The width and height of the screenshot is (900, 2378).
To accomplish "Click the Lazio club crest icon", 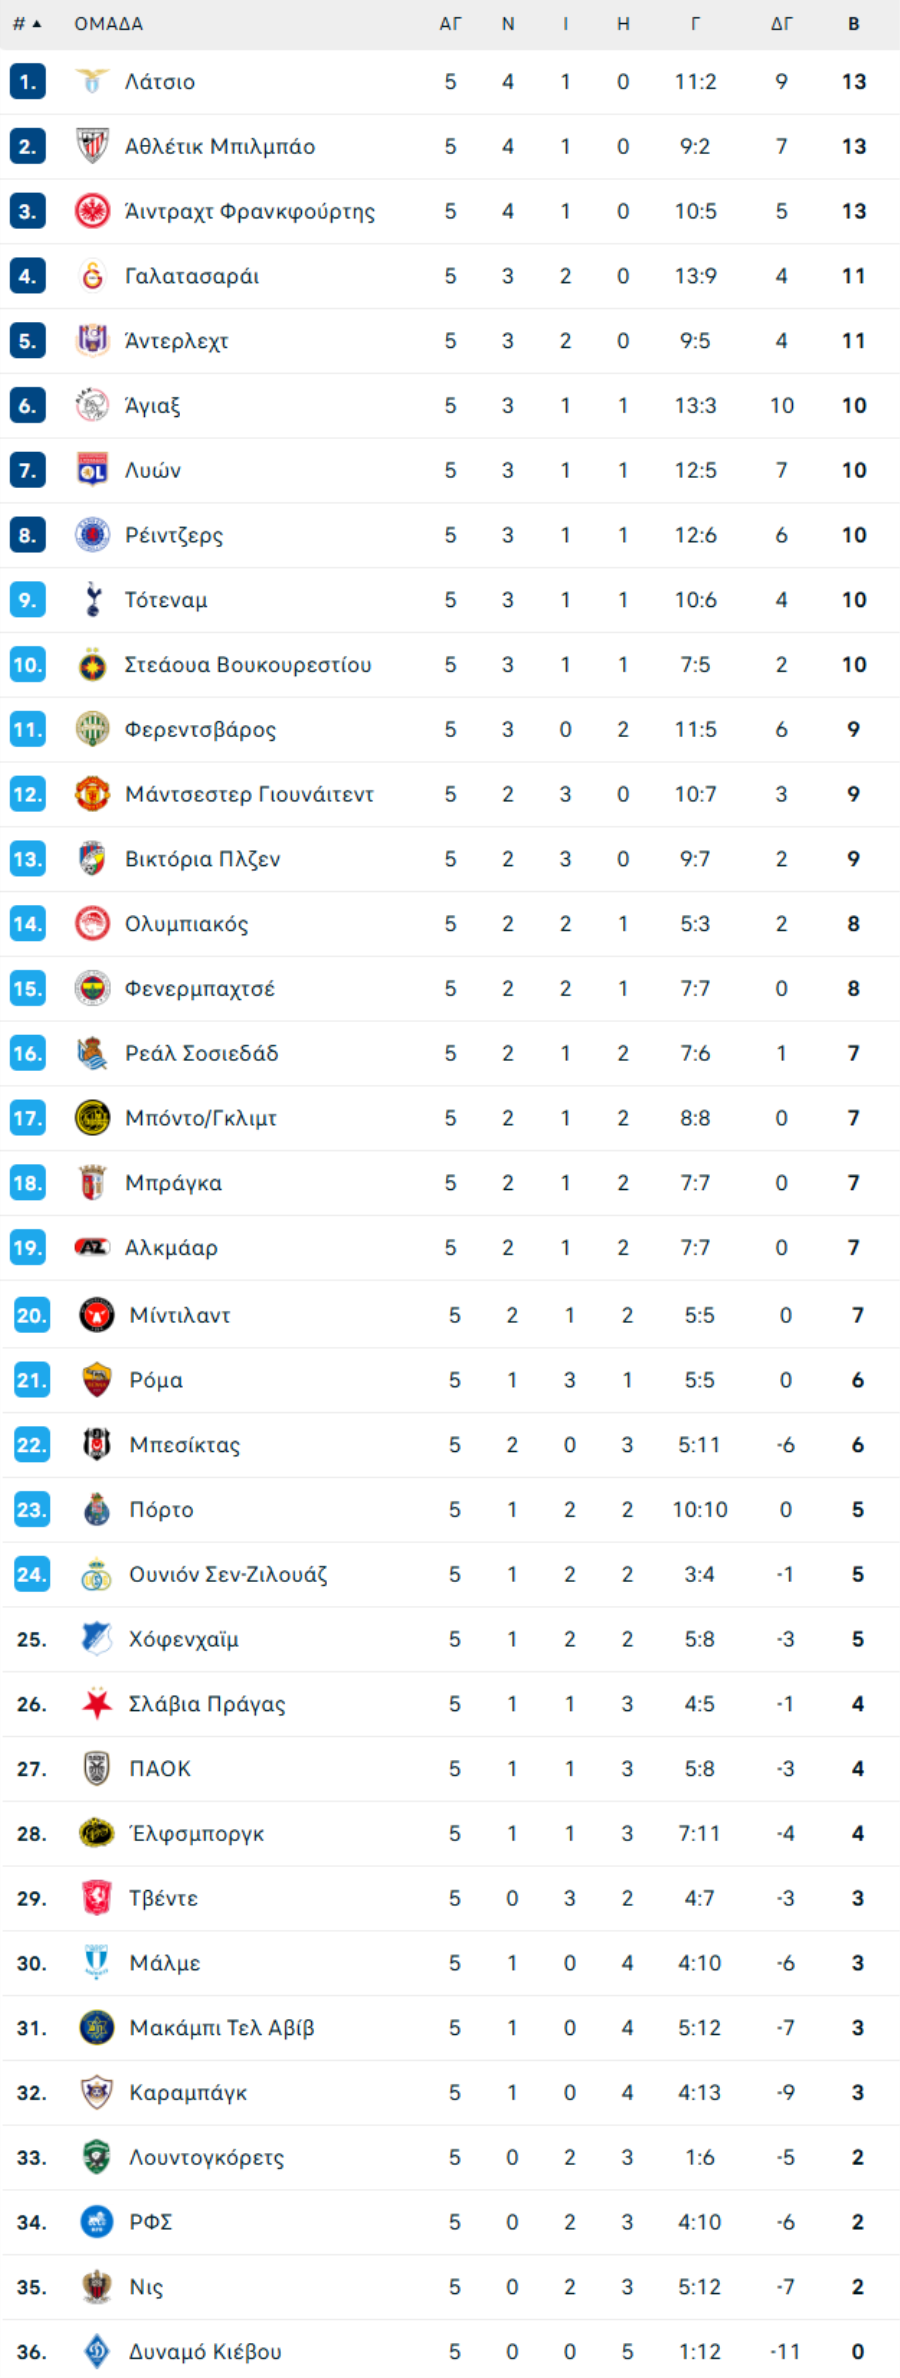I will pyautogui.click(x=92, y=81).
